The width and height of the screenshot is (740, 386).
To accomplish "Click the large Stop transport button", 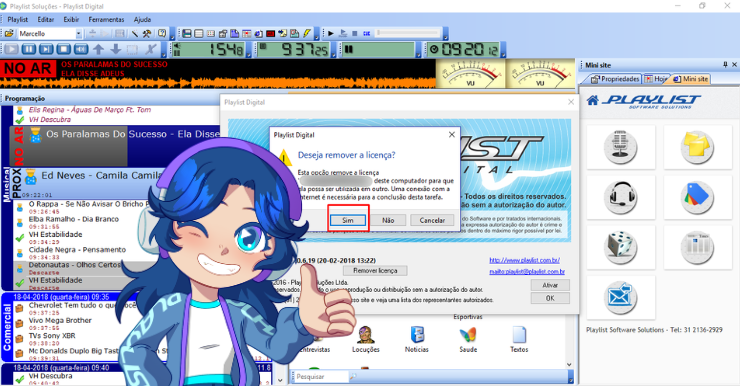I will (64, 49).
